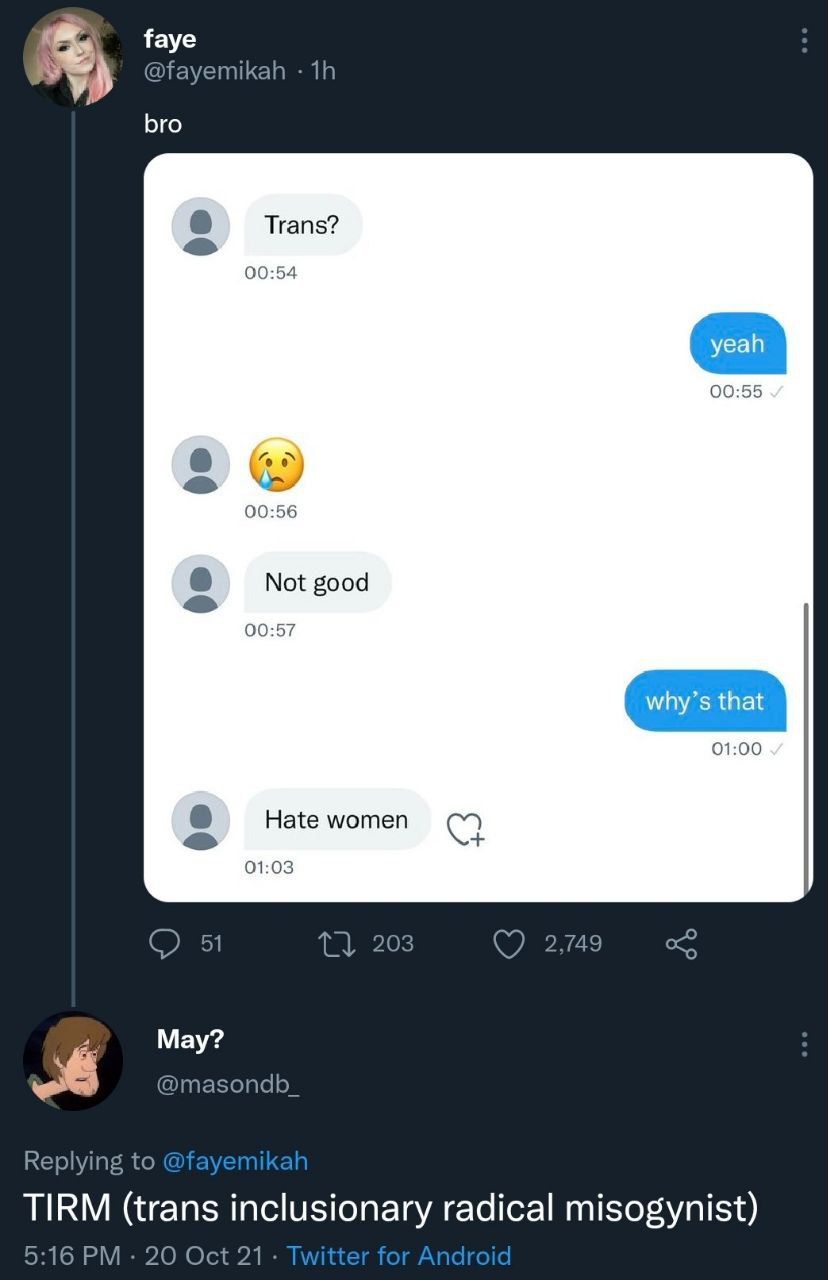Click the 'Trans?' message bubble
Screen dimensions: 828x1280
click(x=302, y=225)
